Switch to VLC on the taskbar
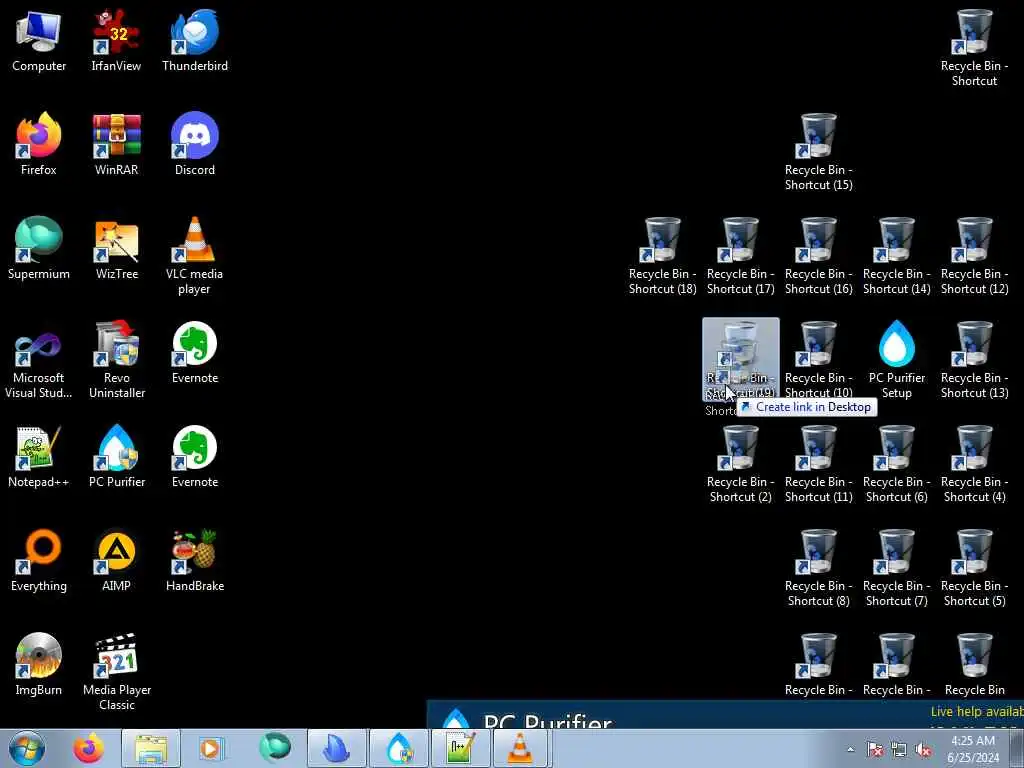1024x768 pixels. click(x=520, y=748)
